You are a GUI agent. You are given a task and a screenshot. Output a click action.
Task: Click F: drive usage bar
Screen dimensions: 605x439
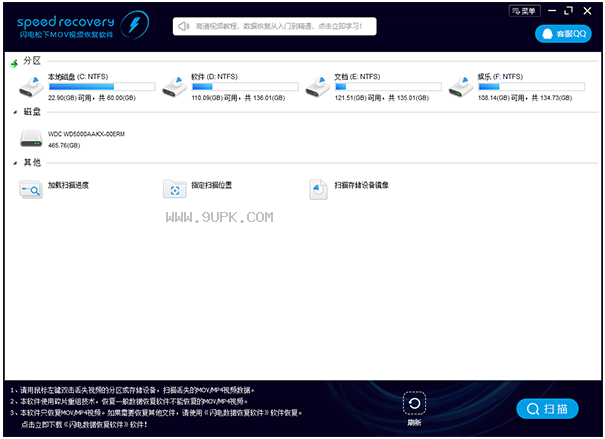pyautogui.click(x=531, y=87)
